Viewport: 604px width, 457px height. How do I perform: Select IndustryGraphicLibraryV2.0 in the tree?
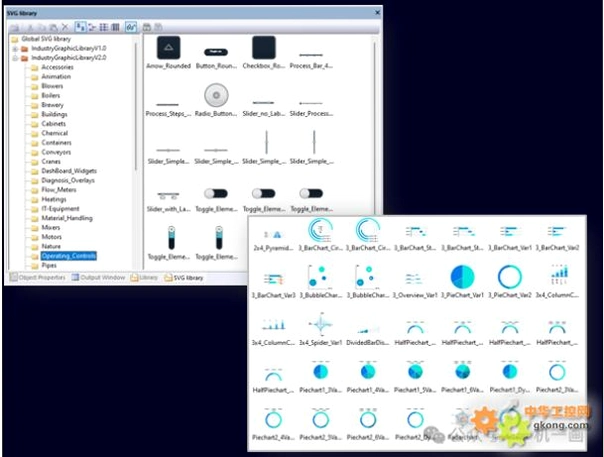click(69, 58)
